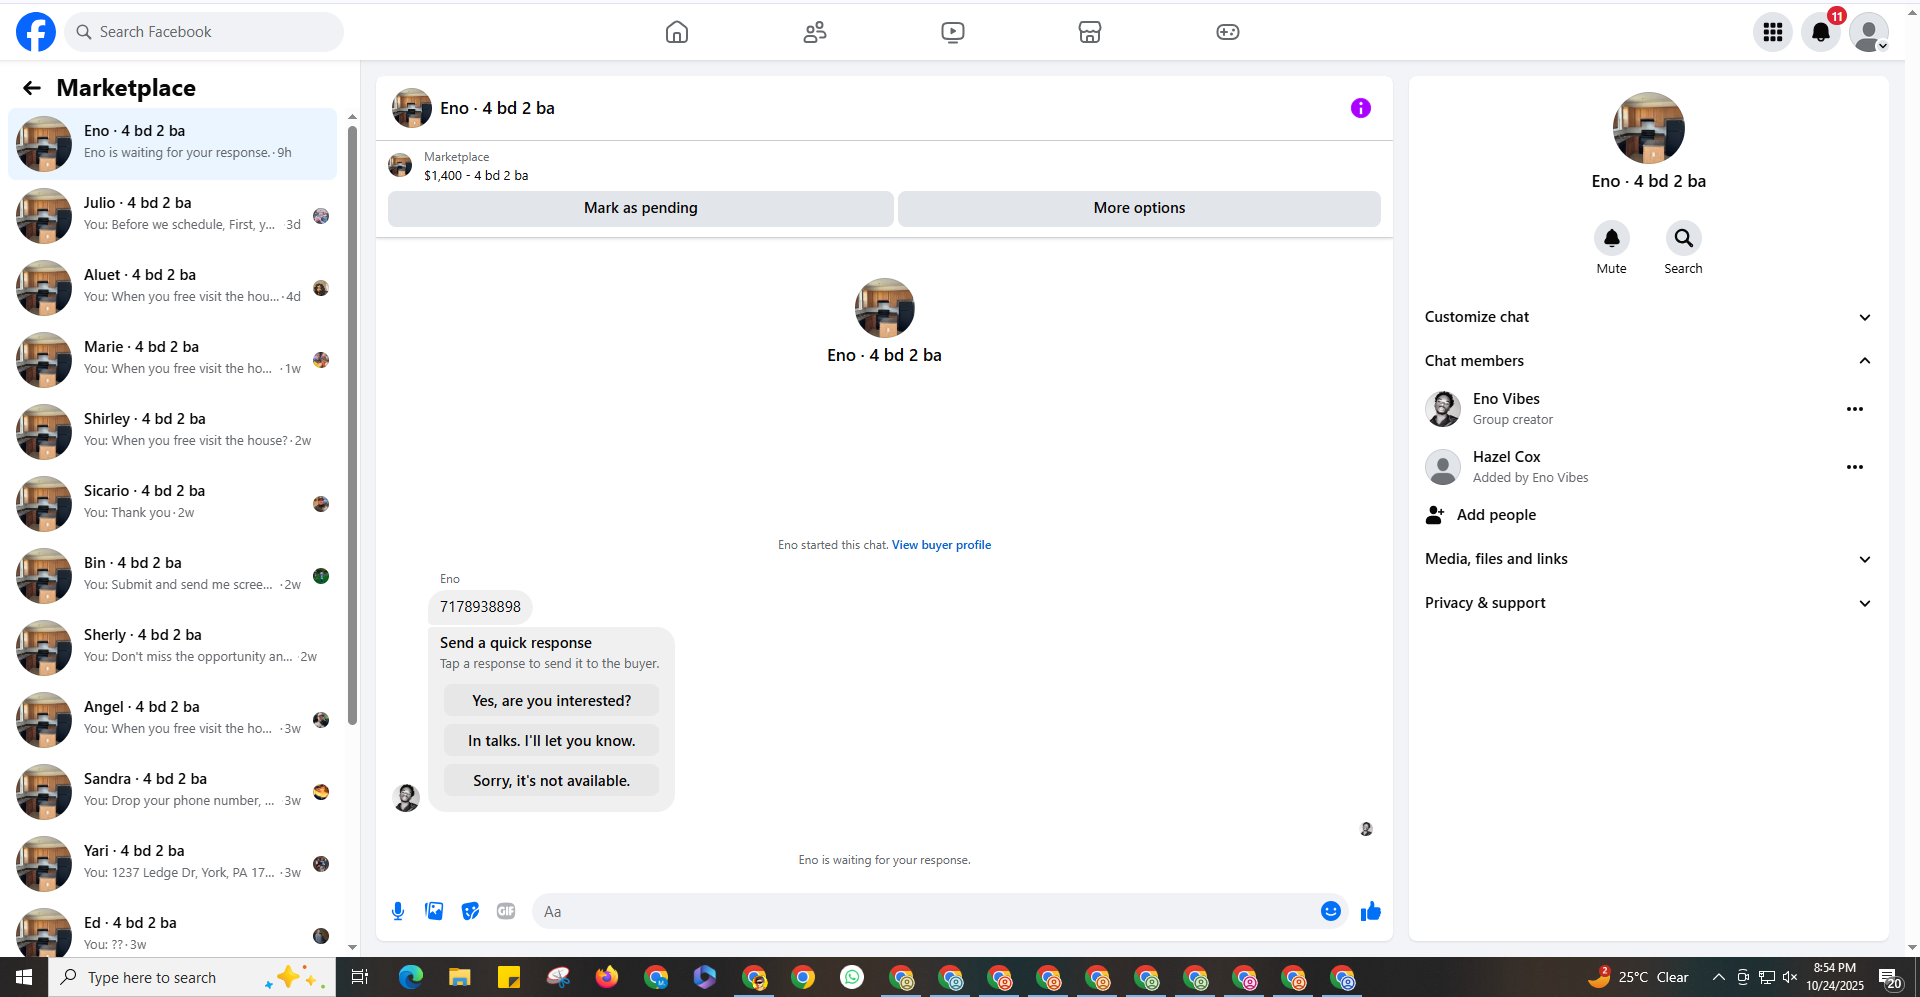Open Sandra · 4 bd 2 ba conversation

coord(173,792)
